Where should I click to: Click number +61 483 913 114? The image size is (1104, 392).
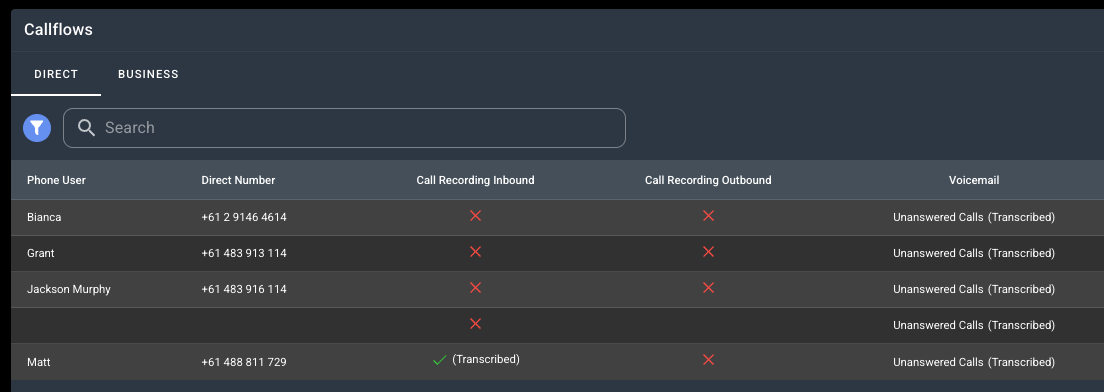tap(244, 253)
